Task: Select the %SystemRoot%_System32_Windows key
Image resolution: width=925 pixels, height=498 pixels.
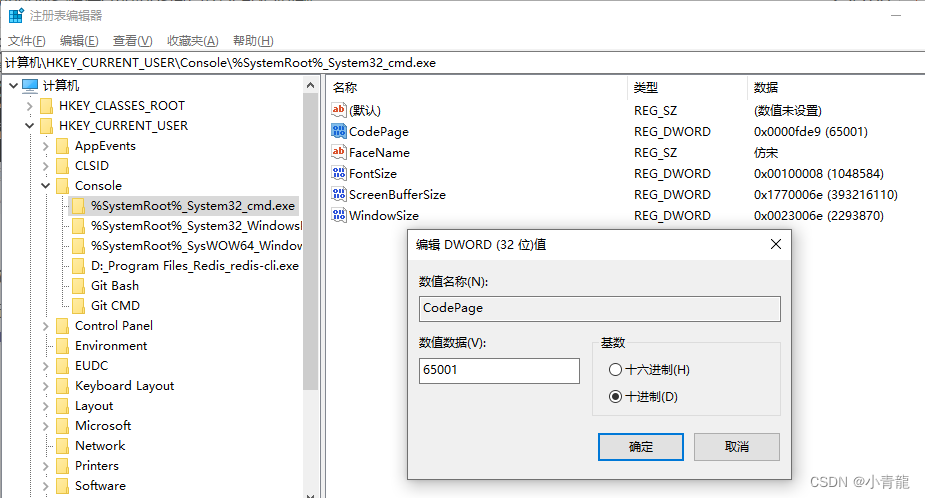Action: [x=196, y=226]
